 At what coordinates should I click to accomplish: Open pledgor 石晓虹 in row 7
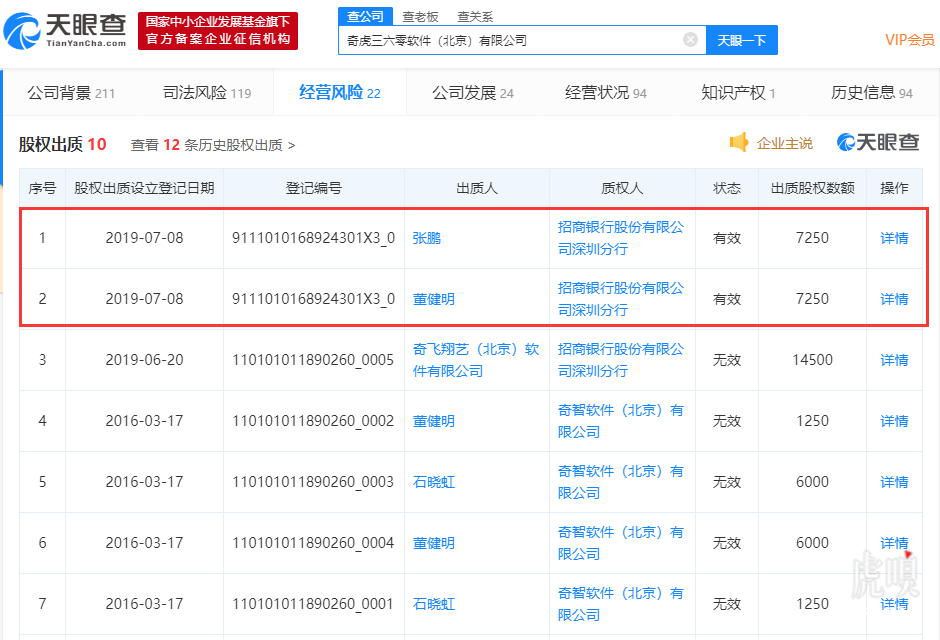click(433, 604)
